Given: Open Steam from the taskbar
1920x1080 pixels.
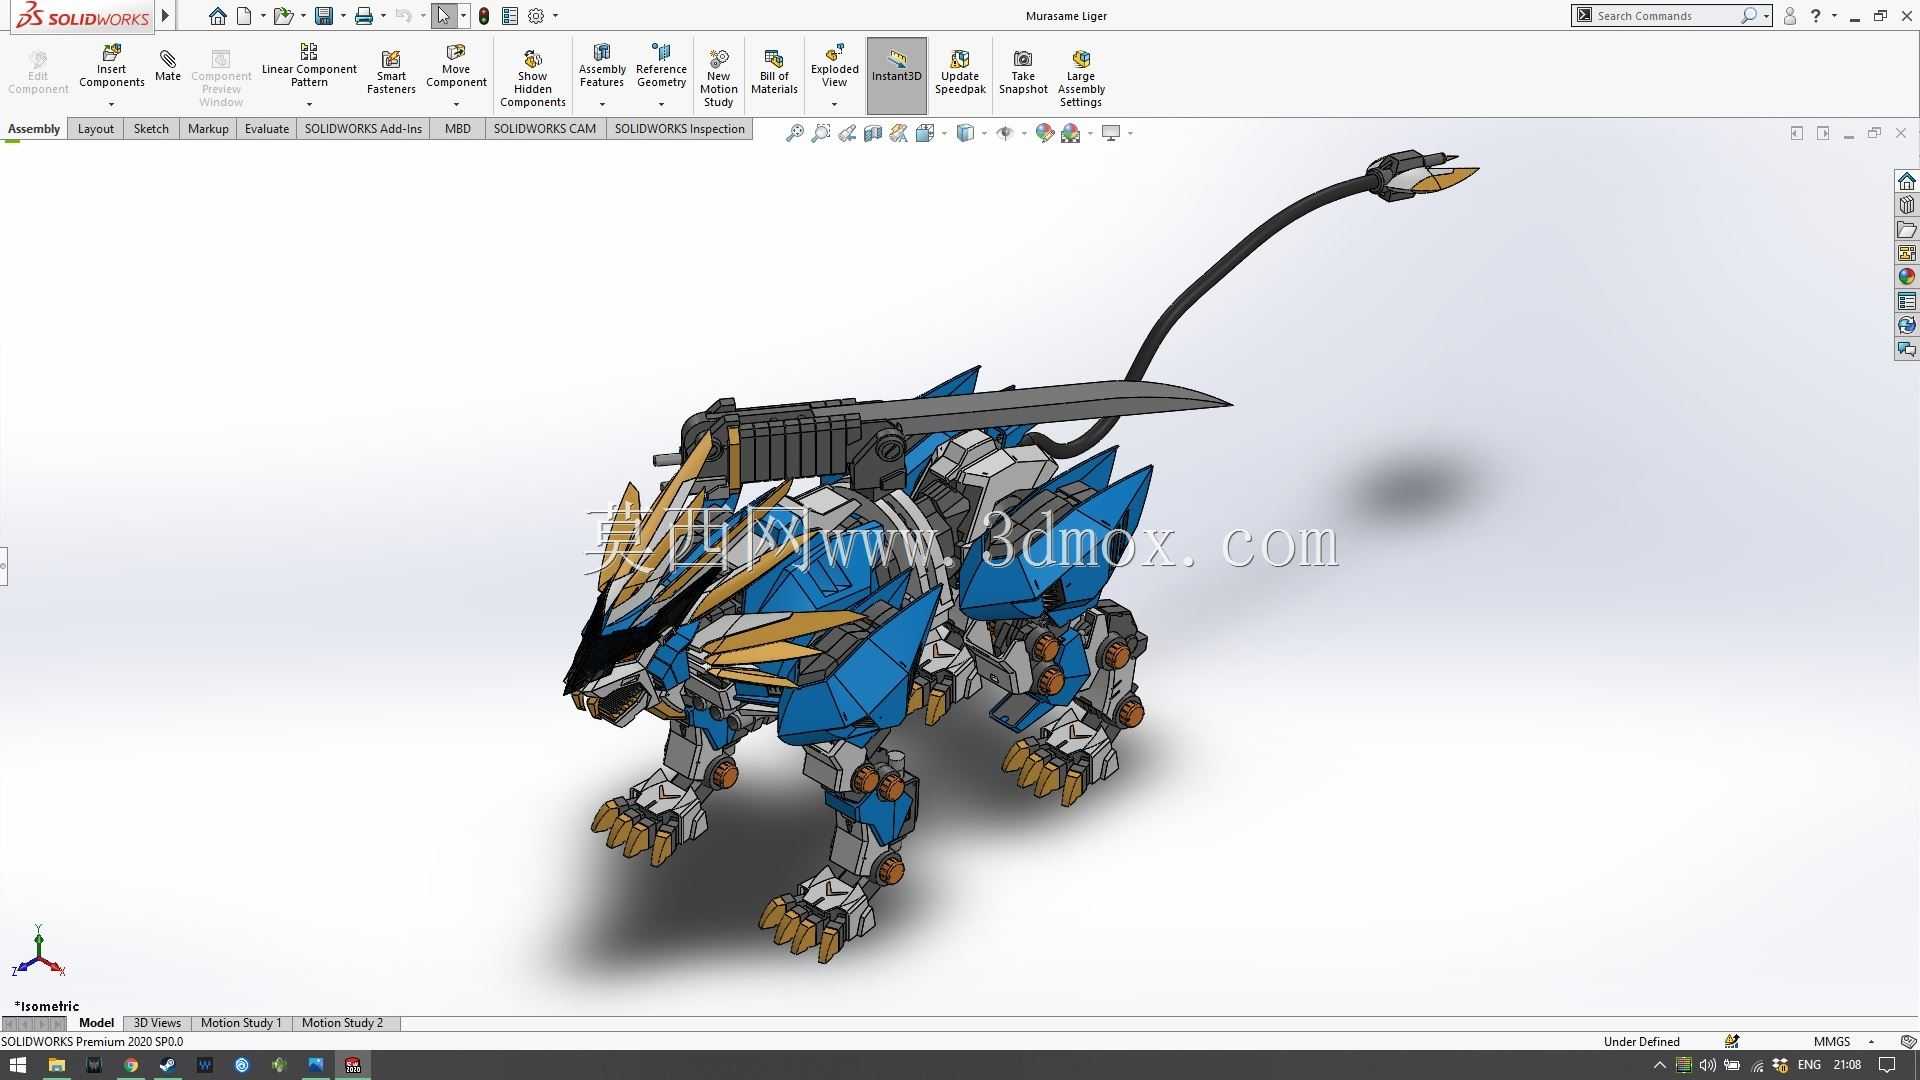Looking at the screenshot, I should point(168,1065).
